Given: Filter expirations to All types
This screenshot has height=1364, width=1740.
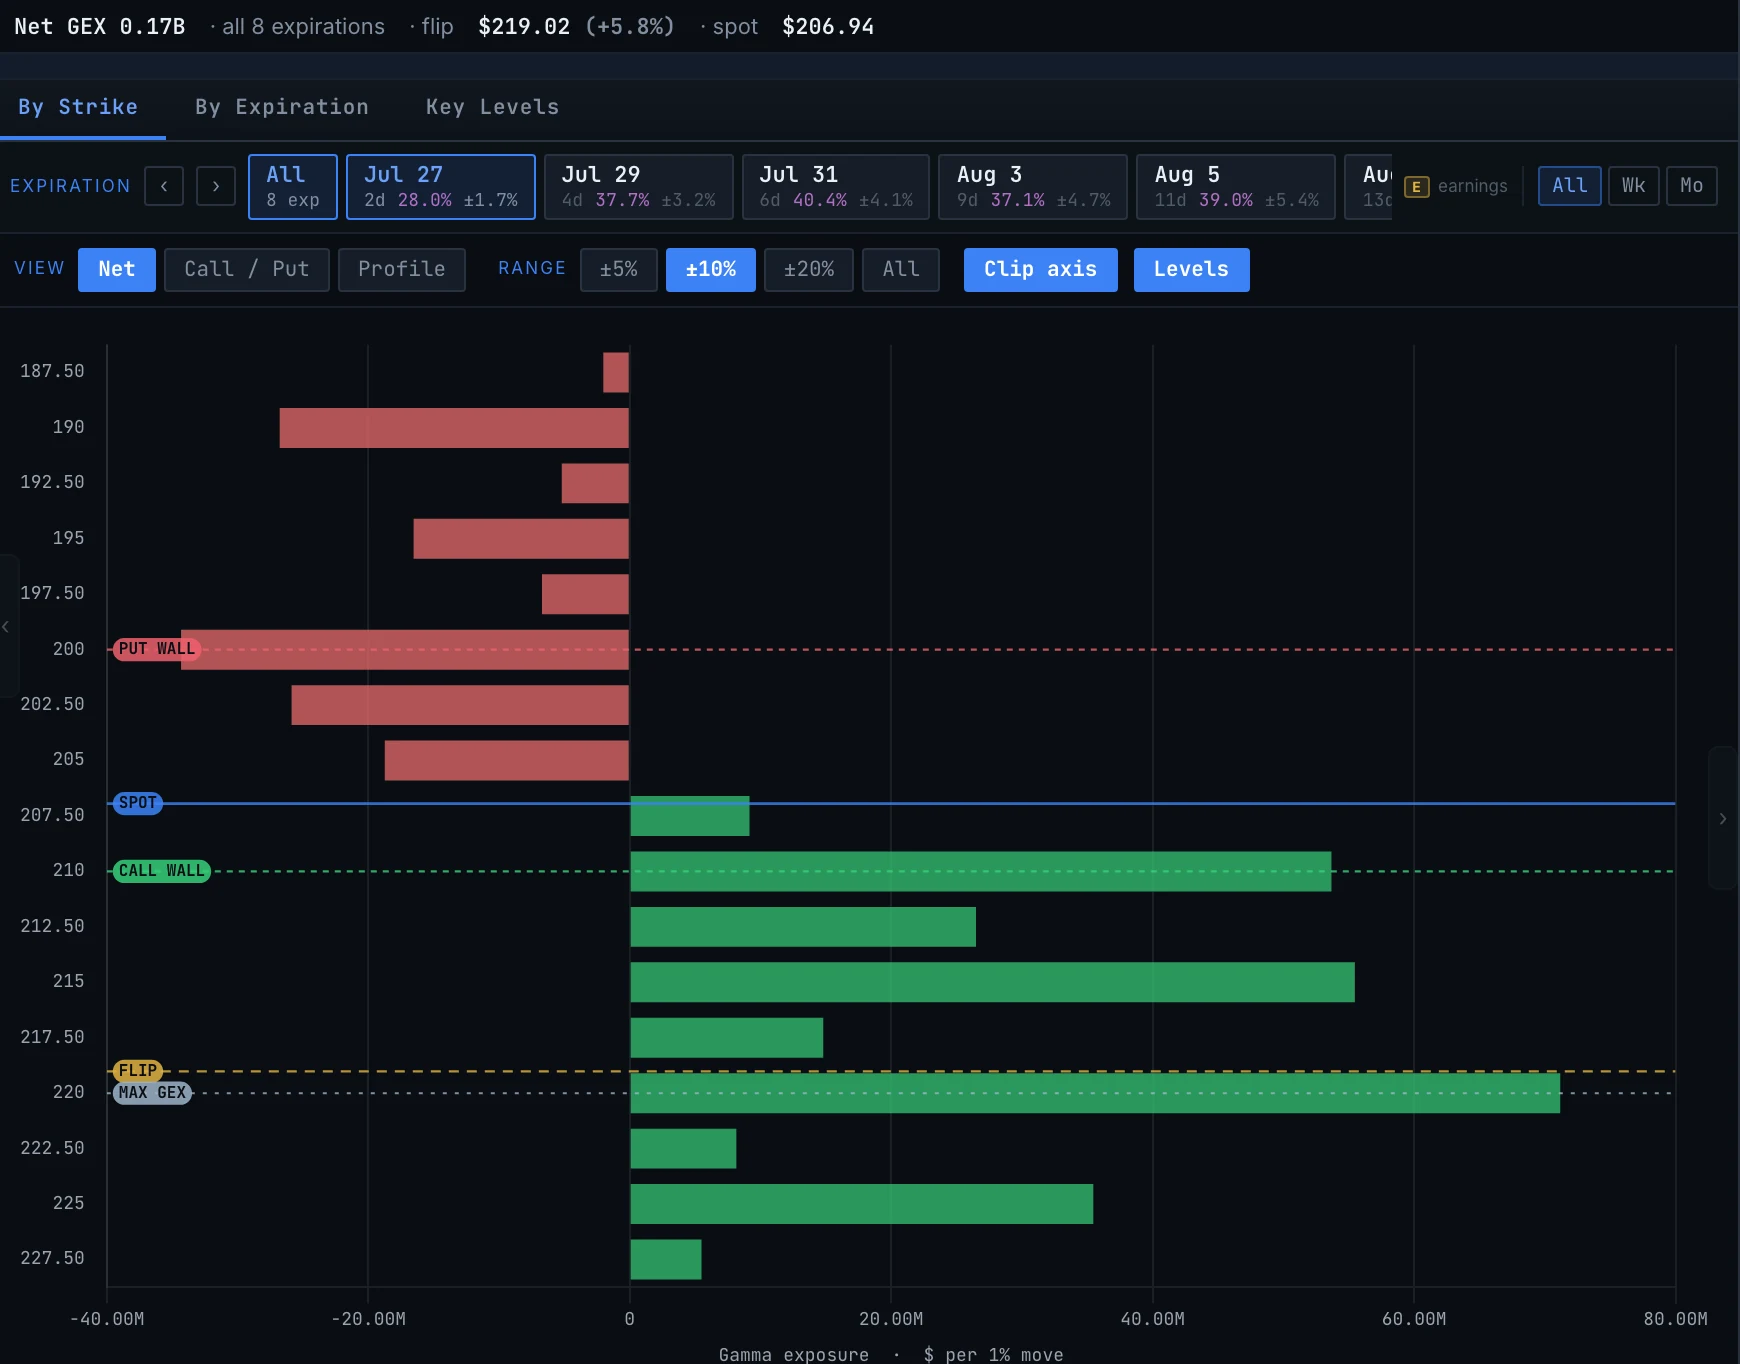Looking at the screenshot, I should [1570, 186].
